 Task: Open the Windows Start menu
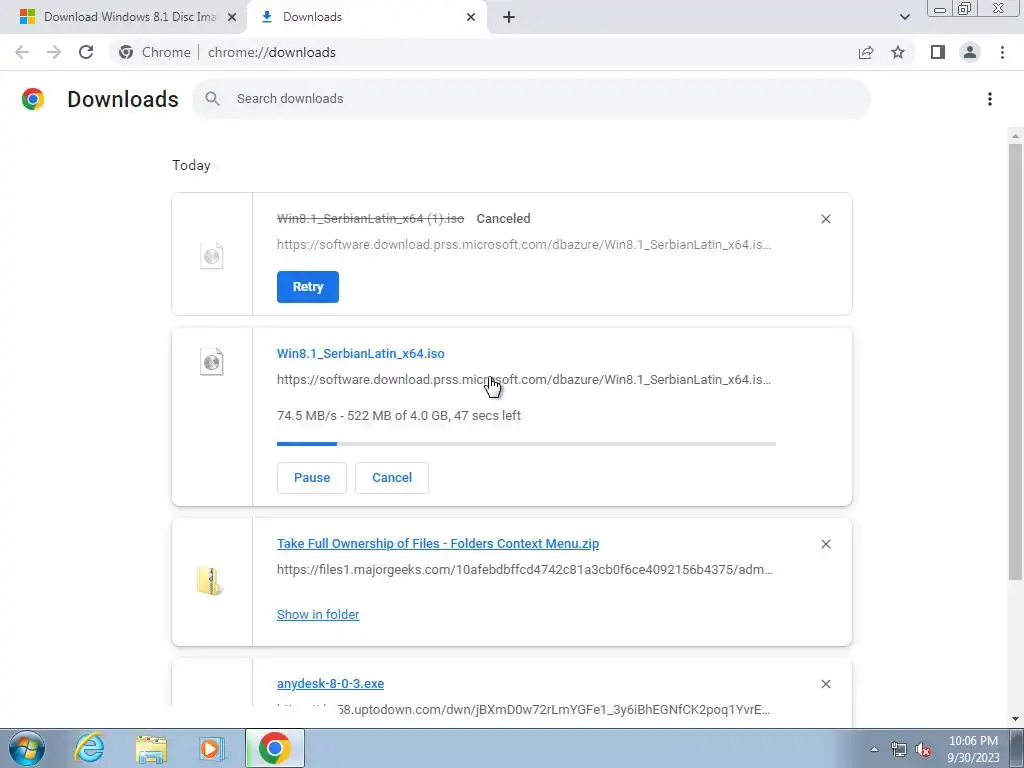(27, 748)
